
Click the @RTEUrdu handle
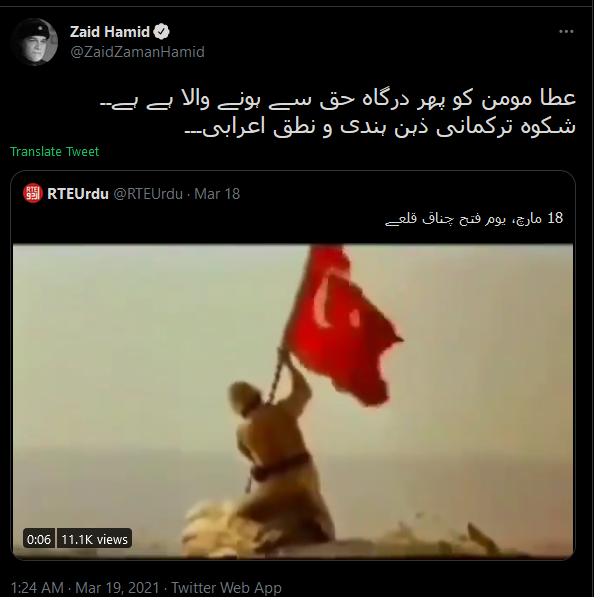point(148,194)
